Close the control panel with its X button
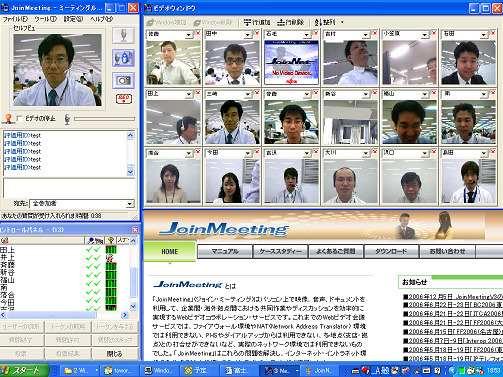The image size is (503, 377). coord(135,230)
